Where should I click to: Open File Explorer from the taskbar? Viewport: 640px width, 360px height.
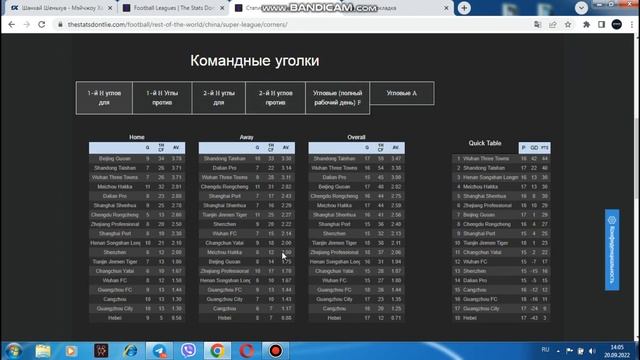click(x=43, y=351)
